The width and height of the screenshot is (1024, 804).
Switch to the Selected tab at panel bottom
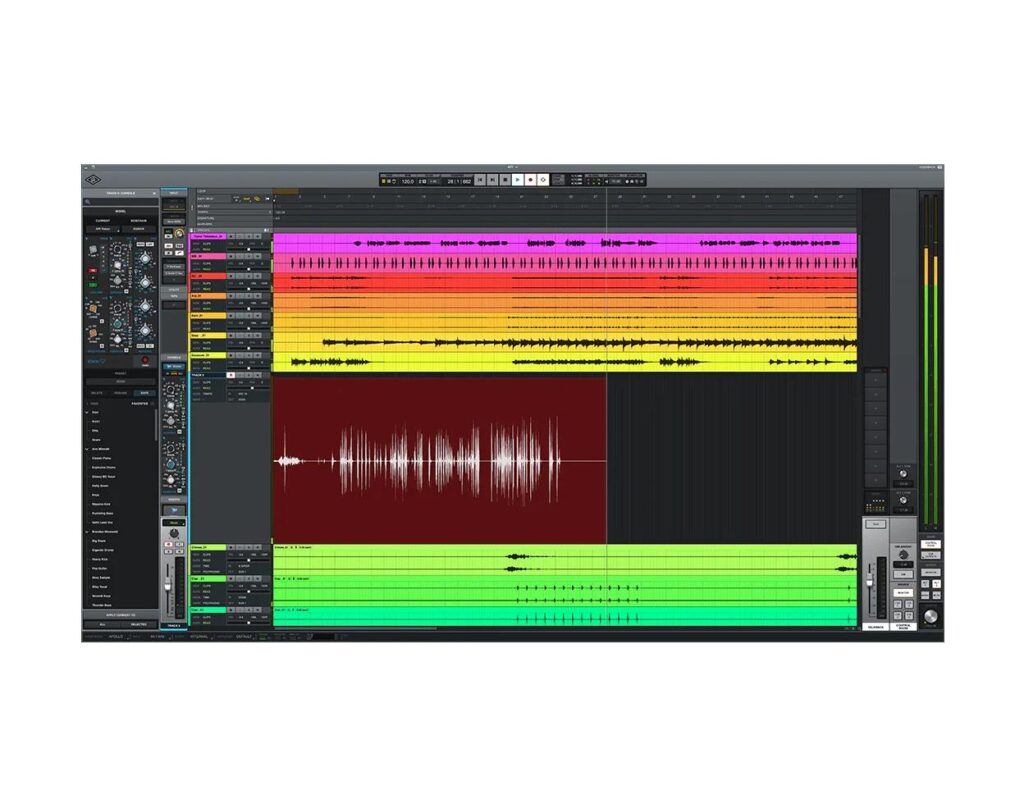pyautogui.click(x=138, y=624)
